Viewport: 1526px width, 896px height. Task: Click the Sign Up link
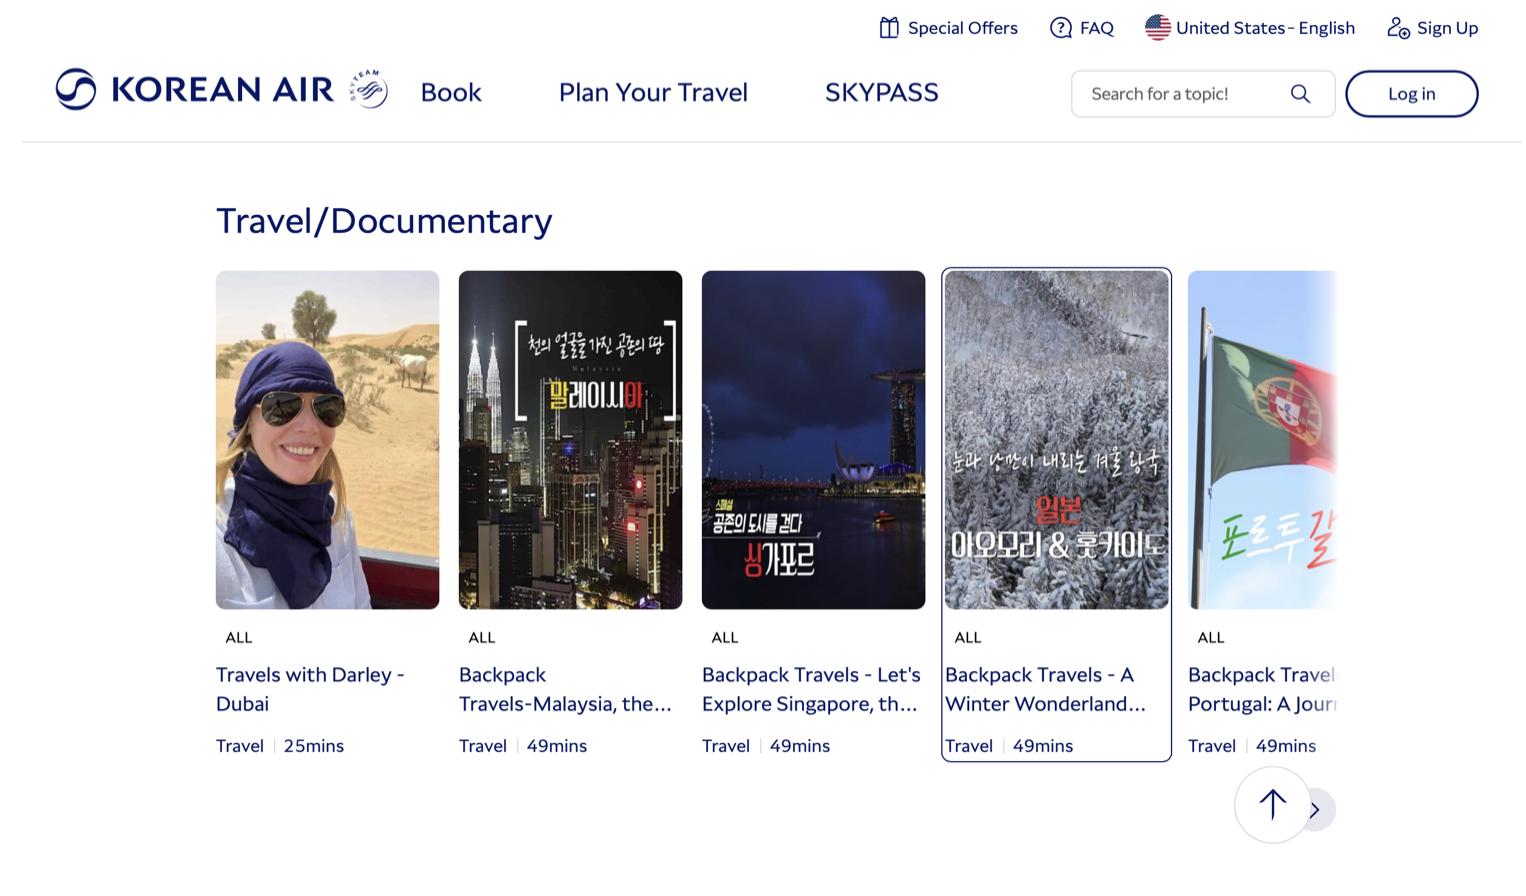point(1433,28)
